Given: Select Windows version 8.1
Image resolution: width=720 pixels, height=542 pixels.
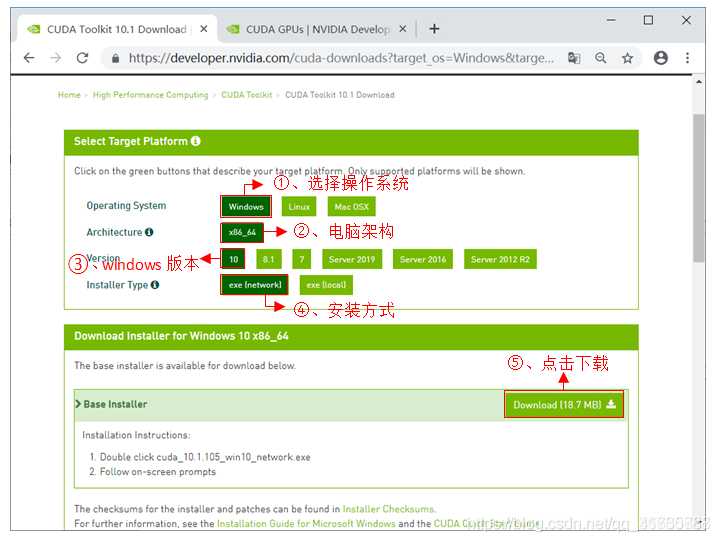Looking at the screenshot, I should point(269,259).
